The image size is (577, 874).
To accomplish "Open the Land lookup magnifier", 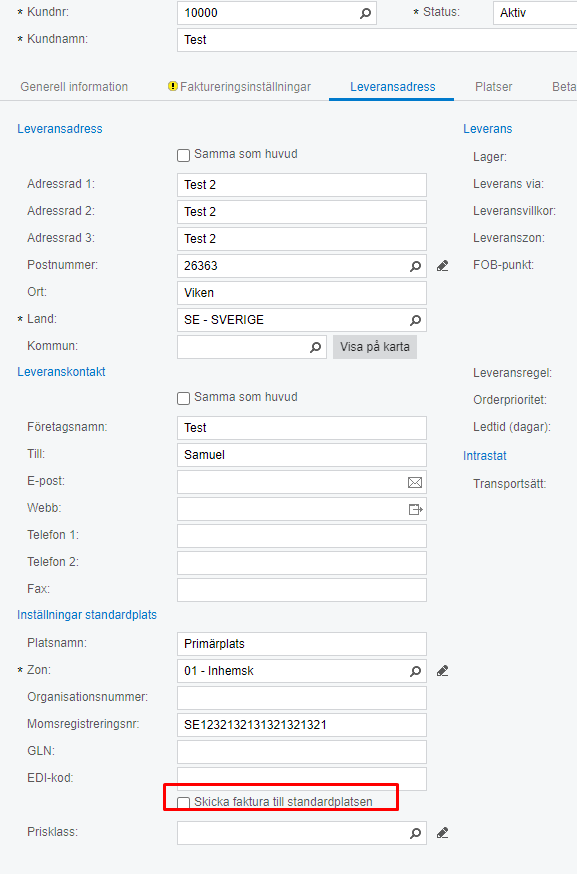I will pos(415,319).
